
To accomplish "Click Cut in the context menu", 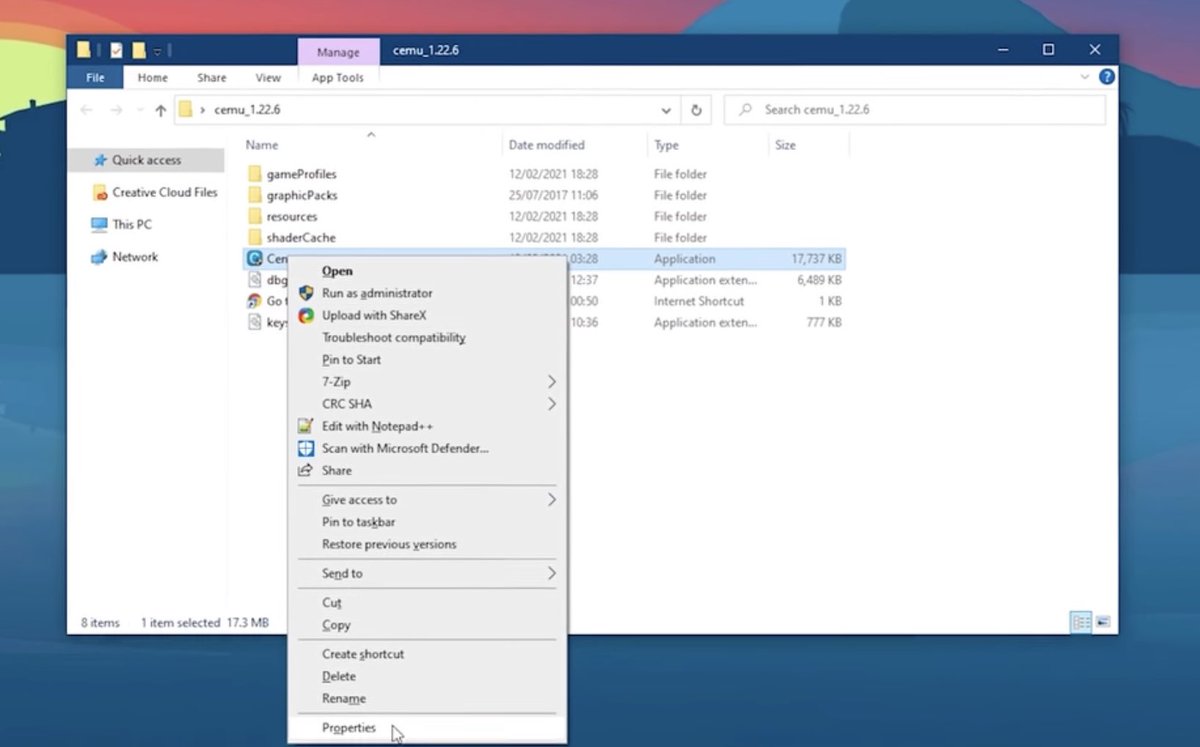I will click(x=332, y=603).
